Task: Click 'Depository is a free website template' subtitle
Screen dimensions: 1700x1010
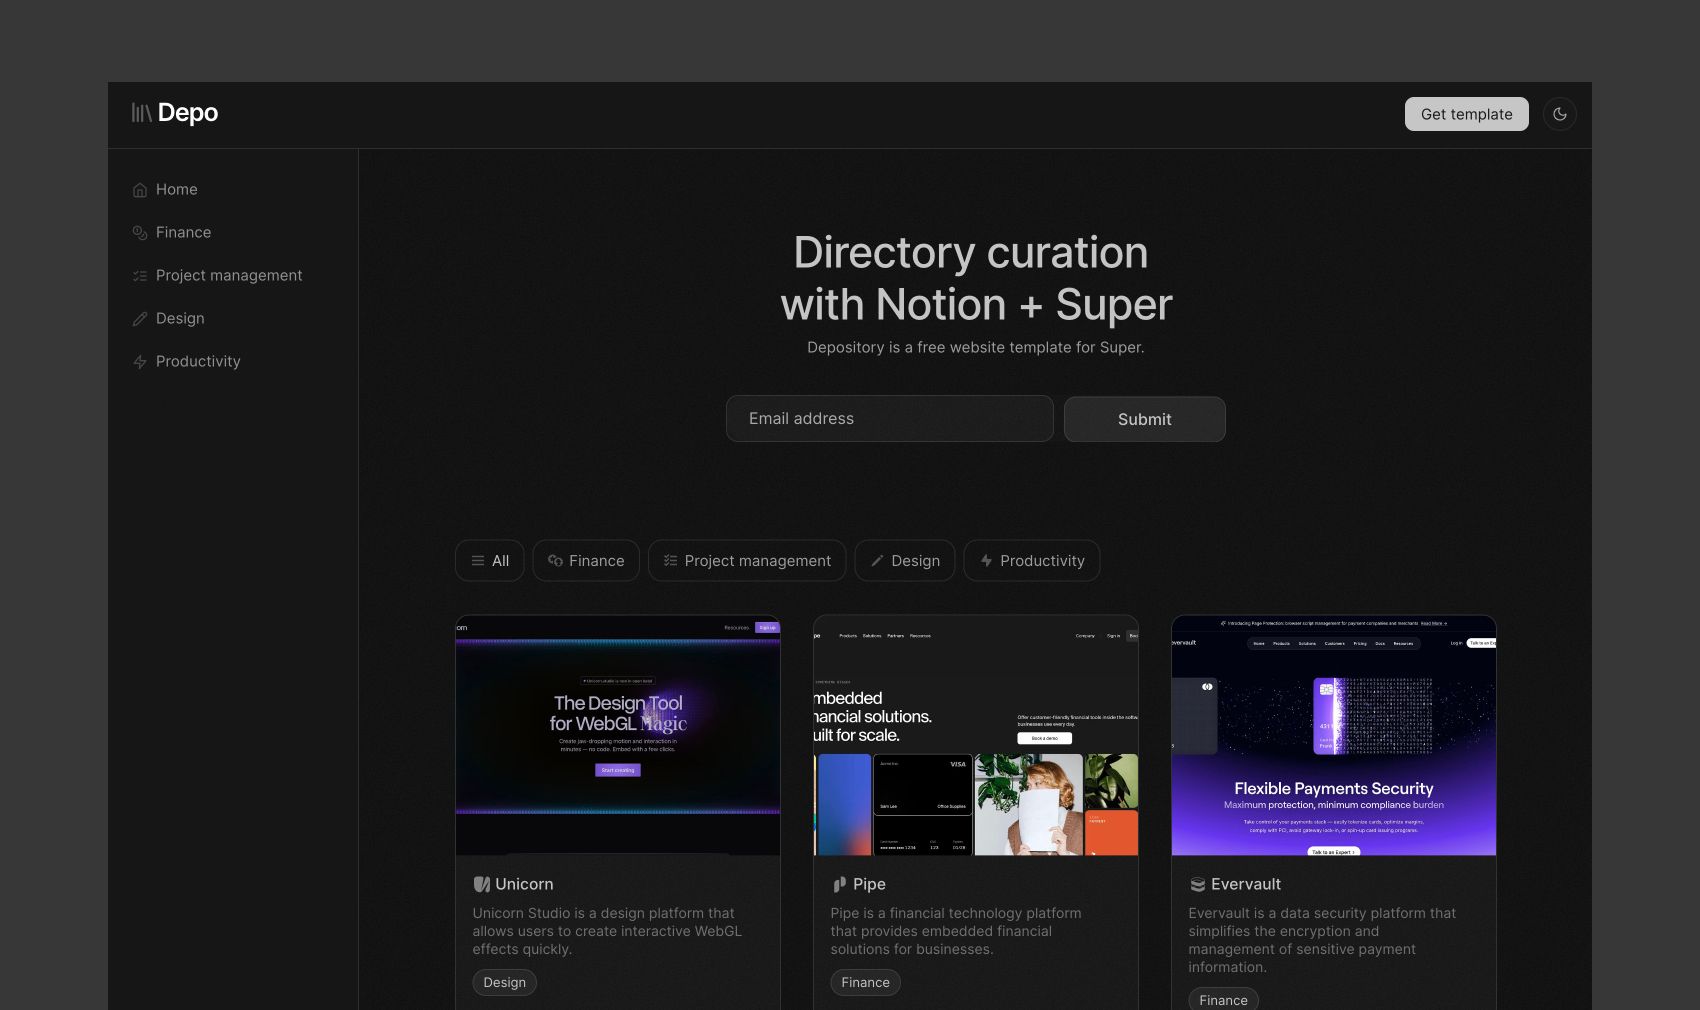Action: pos(976,347)
